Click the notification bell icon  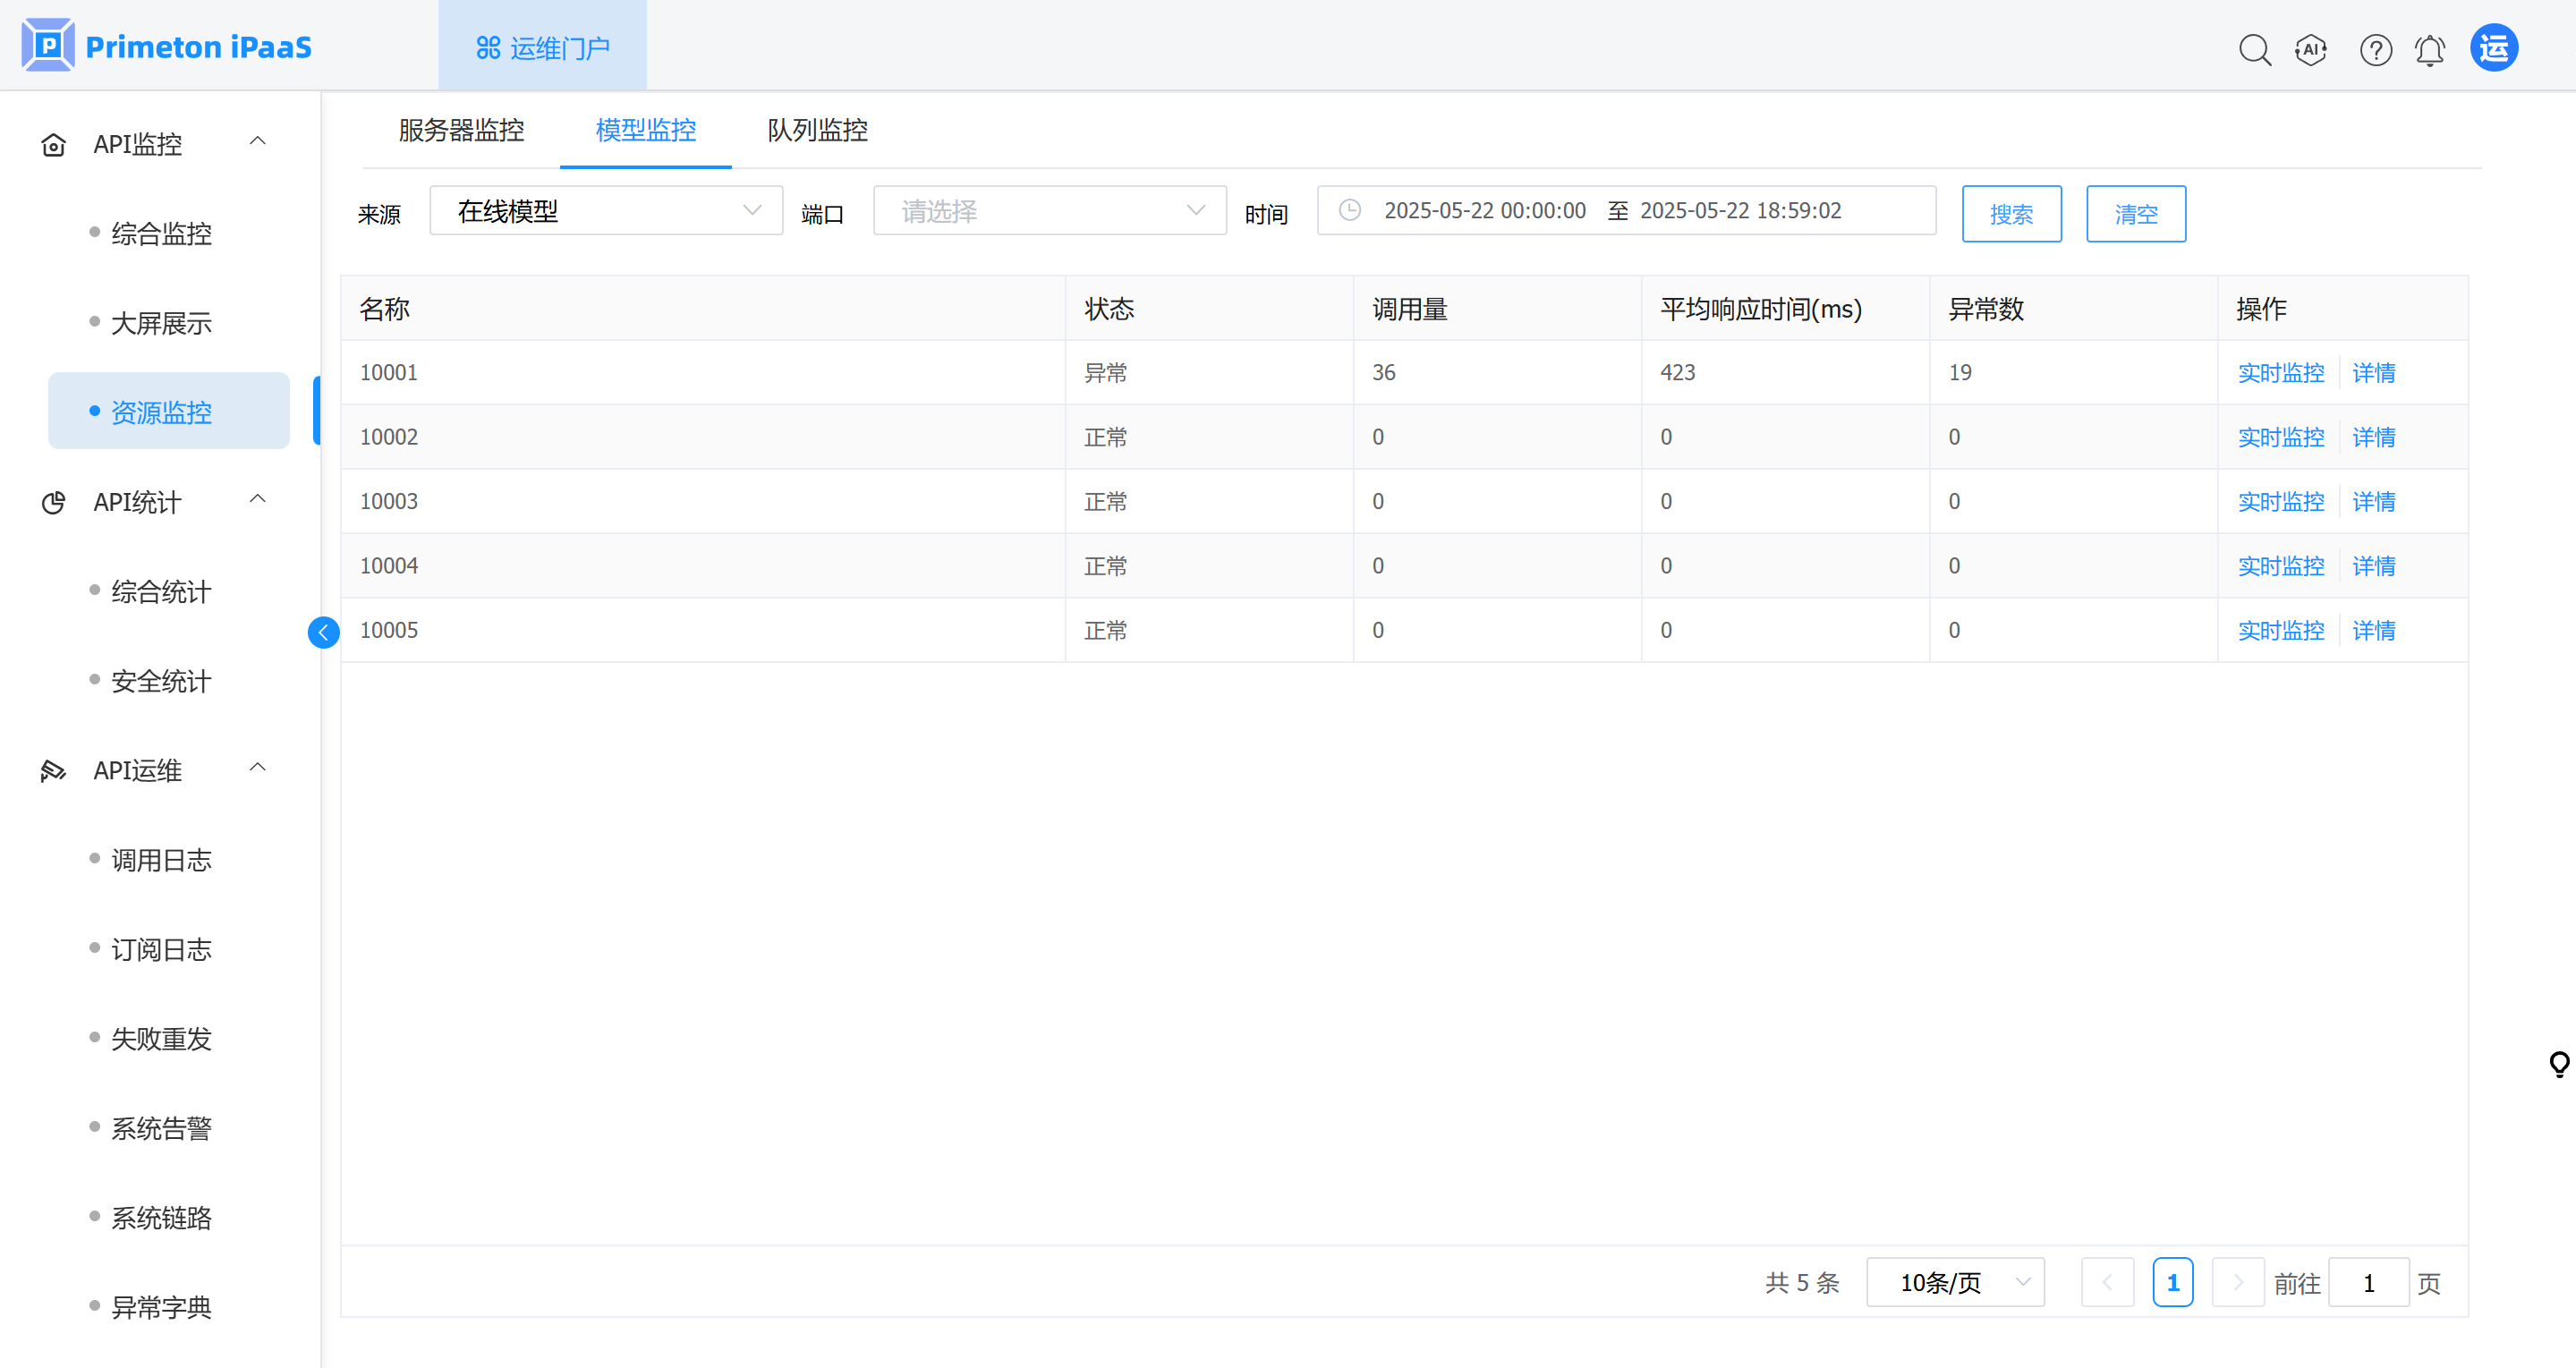(x=2430, y=49)
